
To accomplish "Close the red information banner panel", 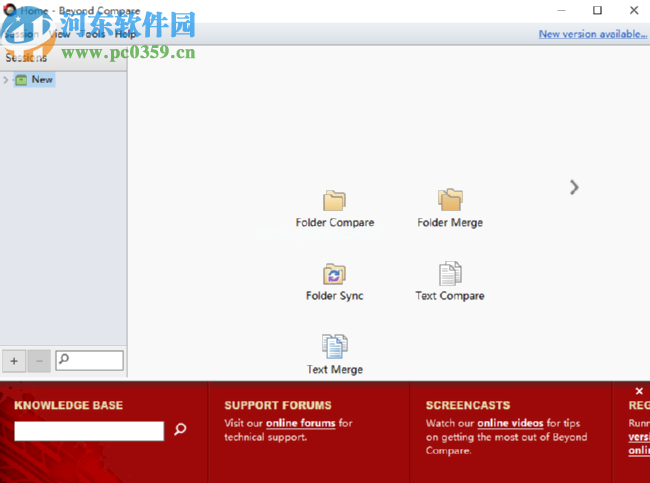I will coord(639,391).
